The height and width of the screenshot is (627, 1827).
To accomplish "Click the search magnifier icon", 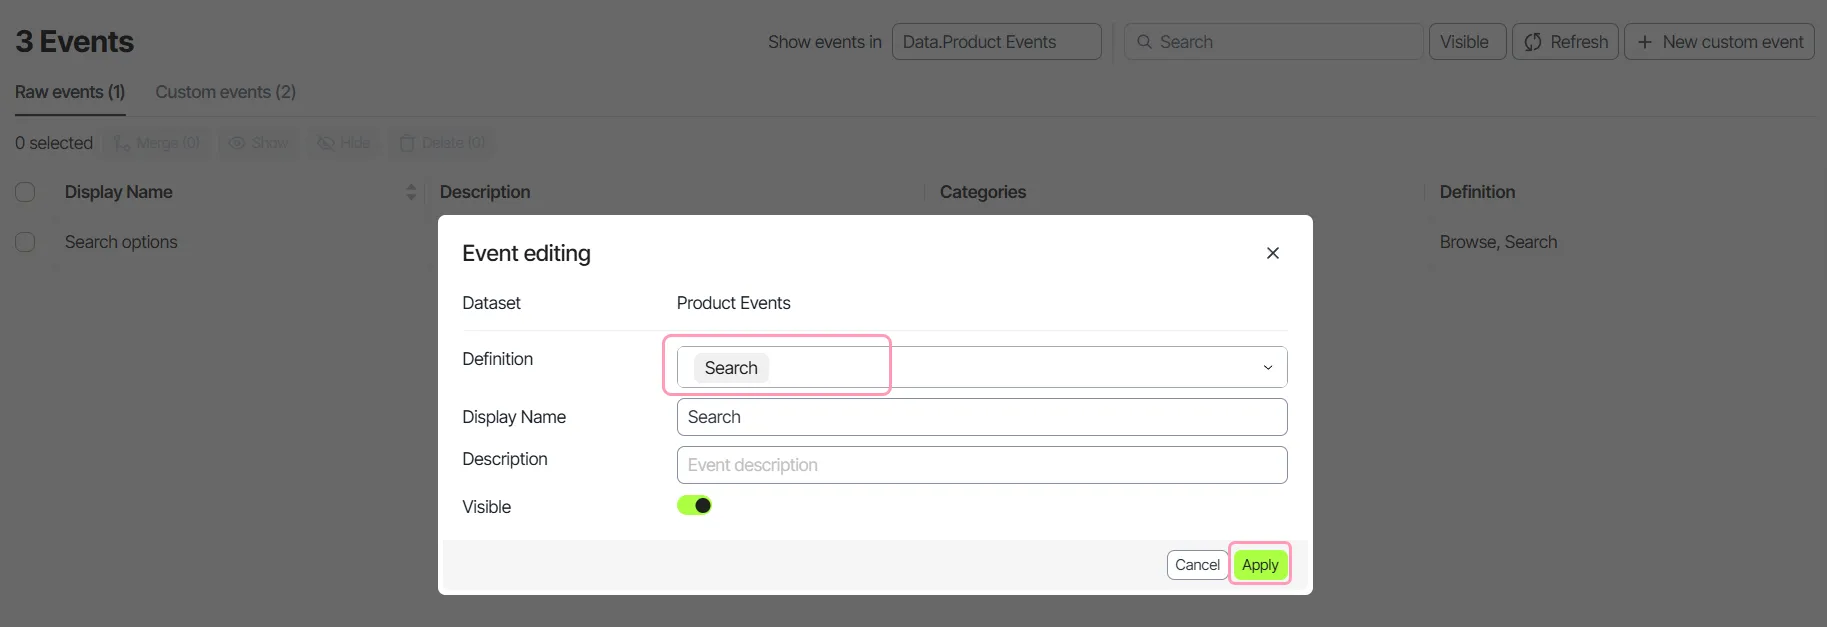I will [1144, 42].
